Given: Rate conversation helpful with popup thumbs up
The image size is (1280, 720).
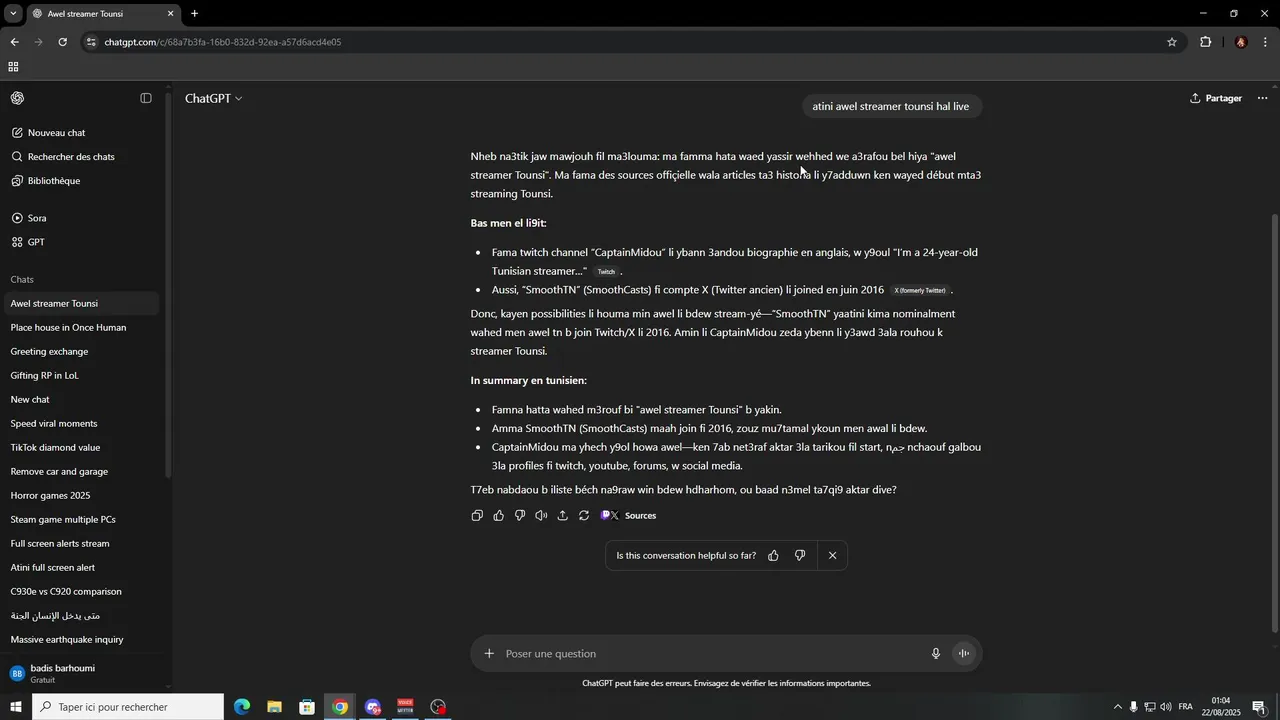Looking at the screenshot, I should 773,556.
